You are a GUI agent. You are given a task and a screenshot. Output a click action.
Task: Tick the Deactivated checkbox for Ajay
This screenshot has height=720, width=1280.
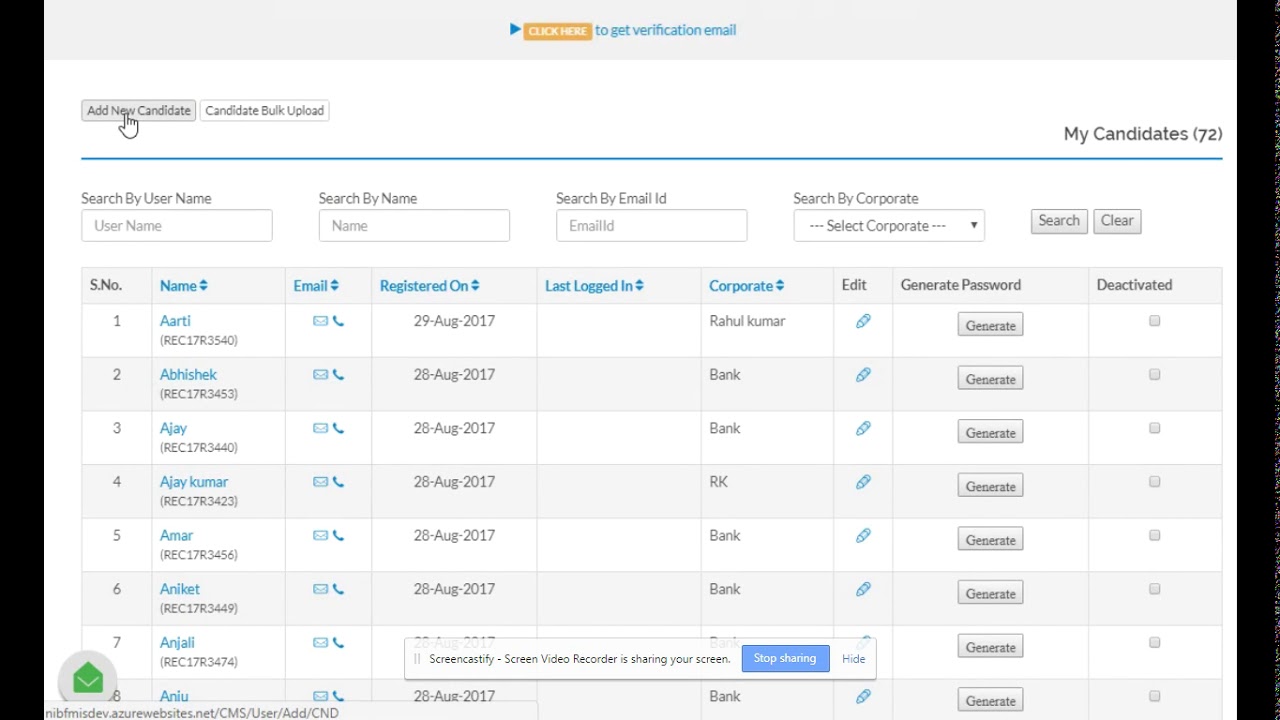[x=1154, y=428]
